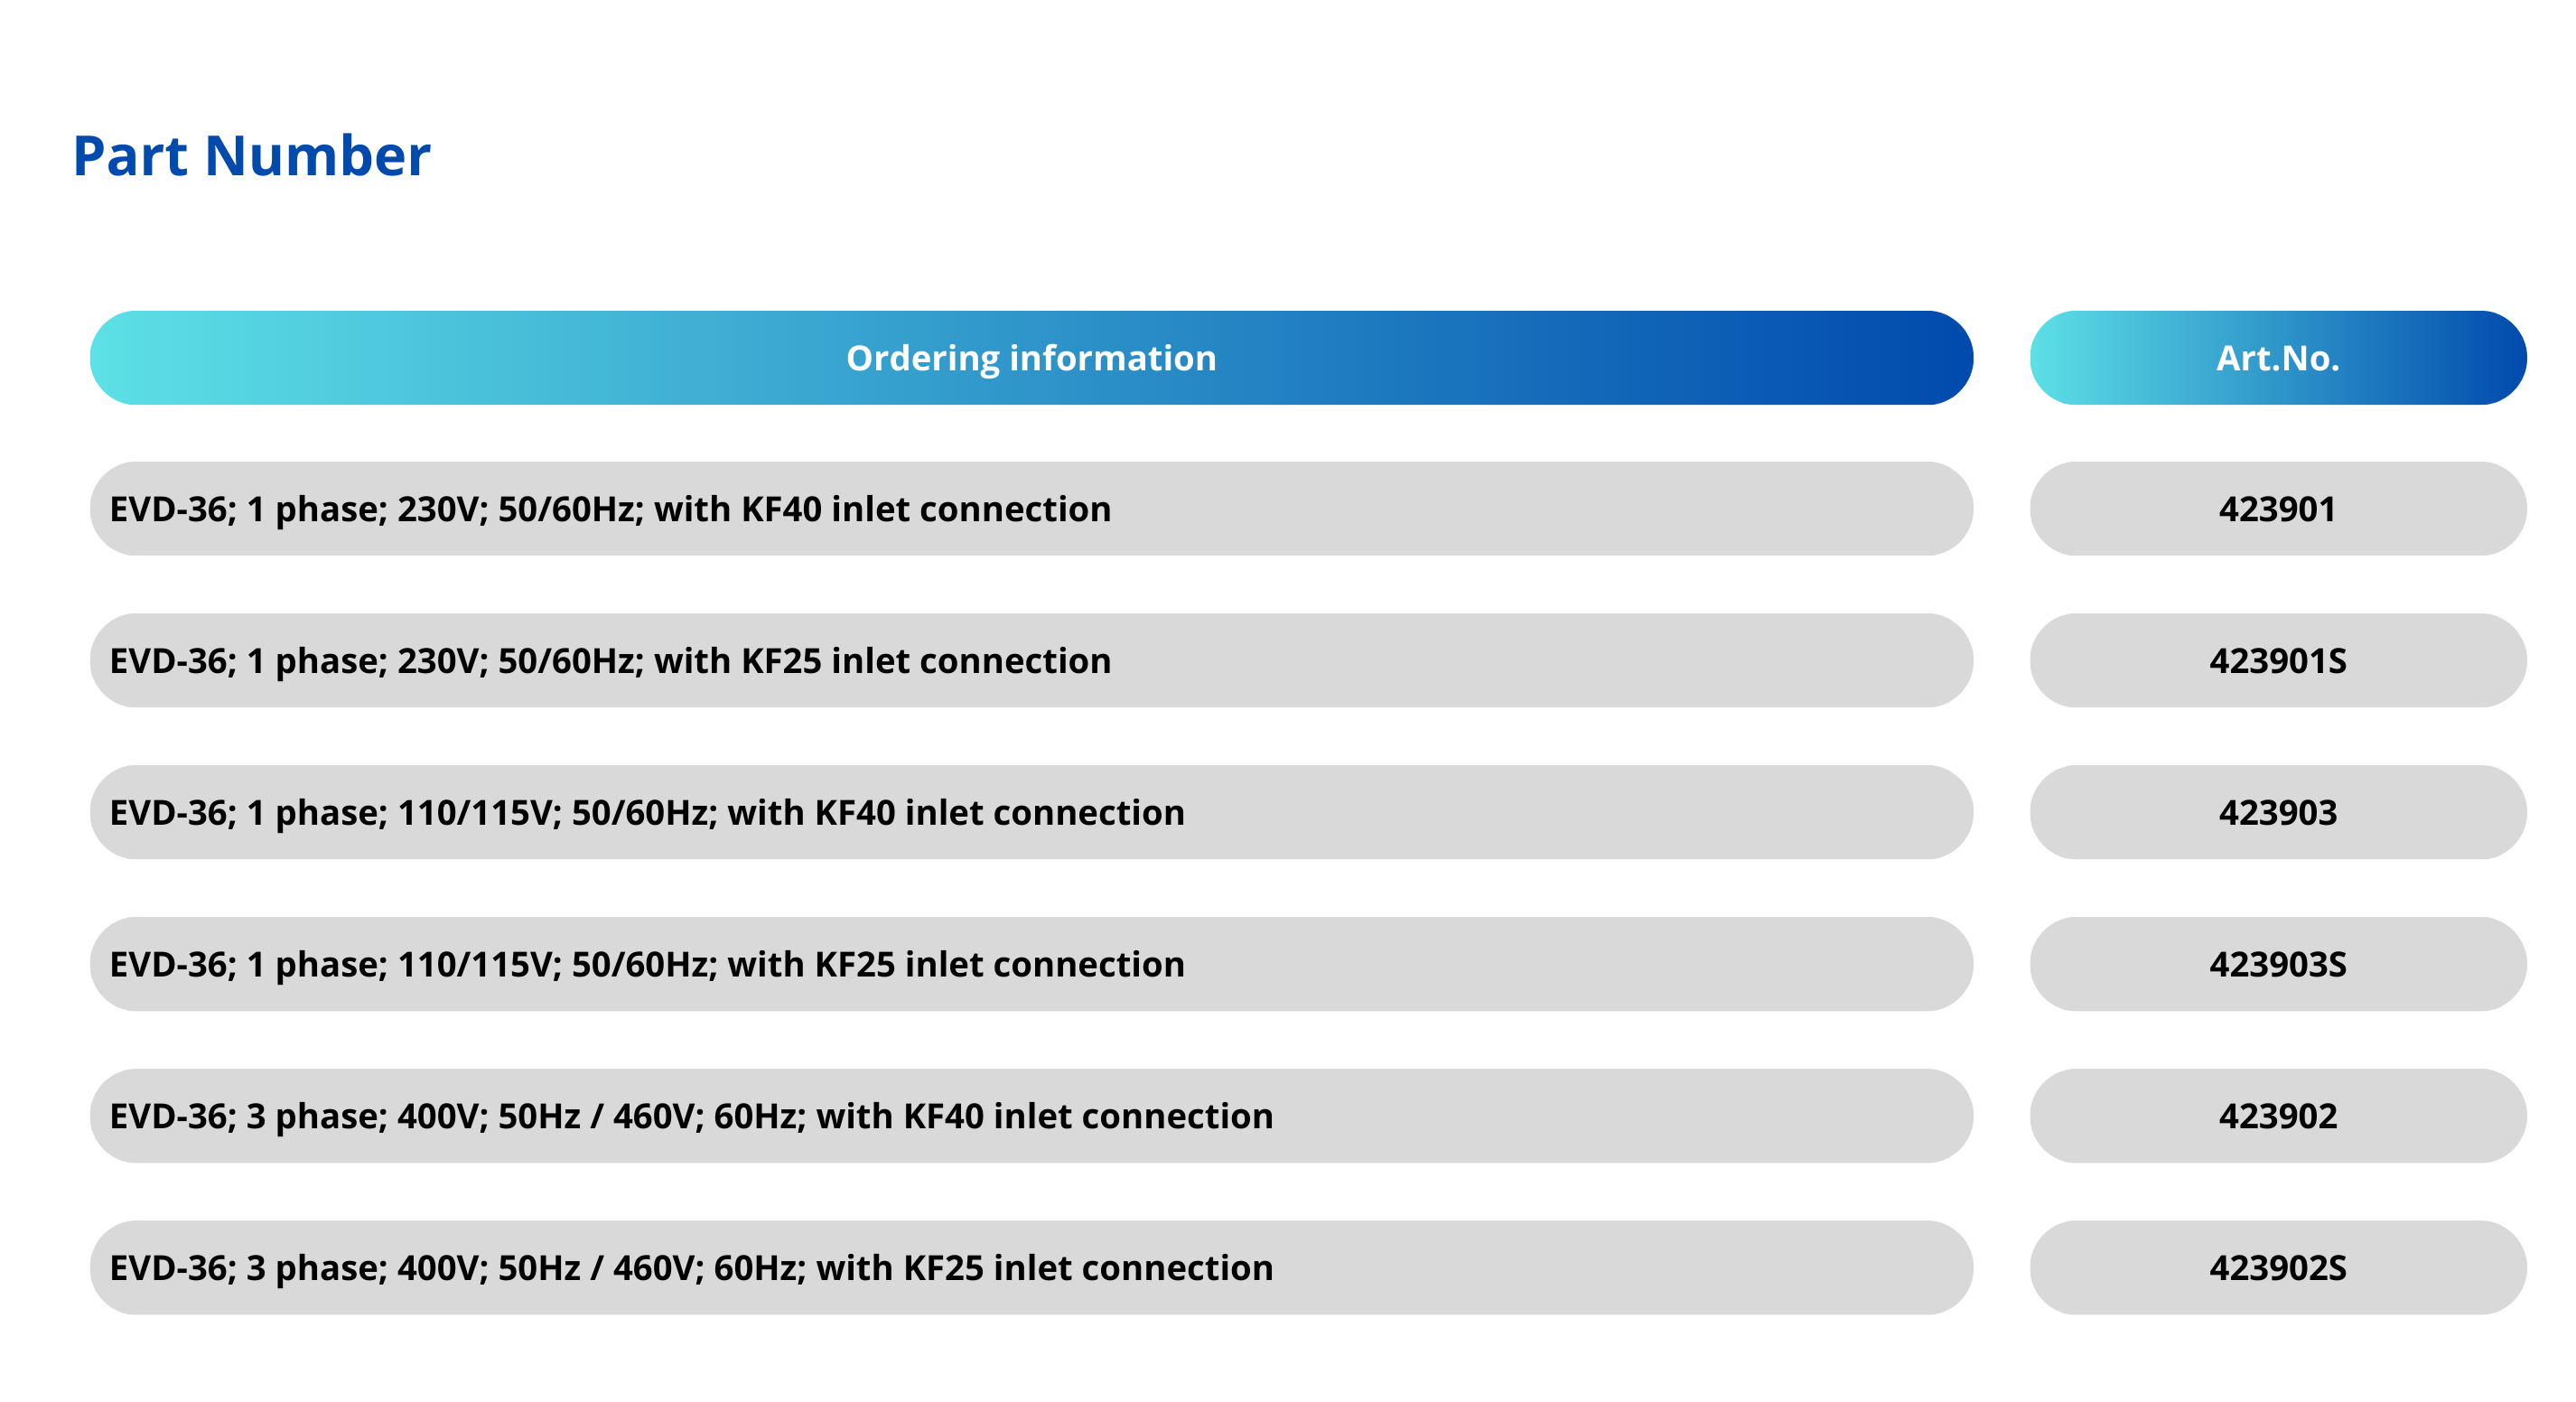2576x1402 pixels.
Task: Click article number 423903S
Action: click(2277, 965)
